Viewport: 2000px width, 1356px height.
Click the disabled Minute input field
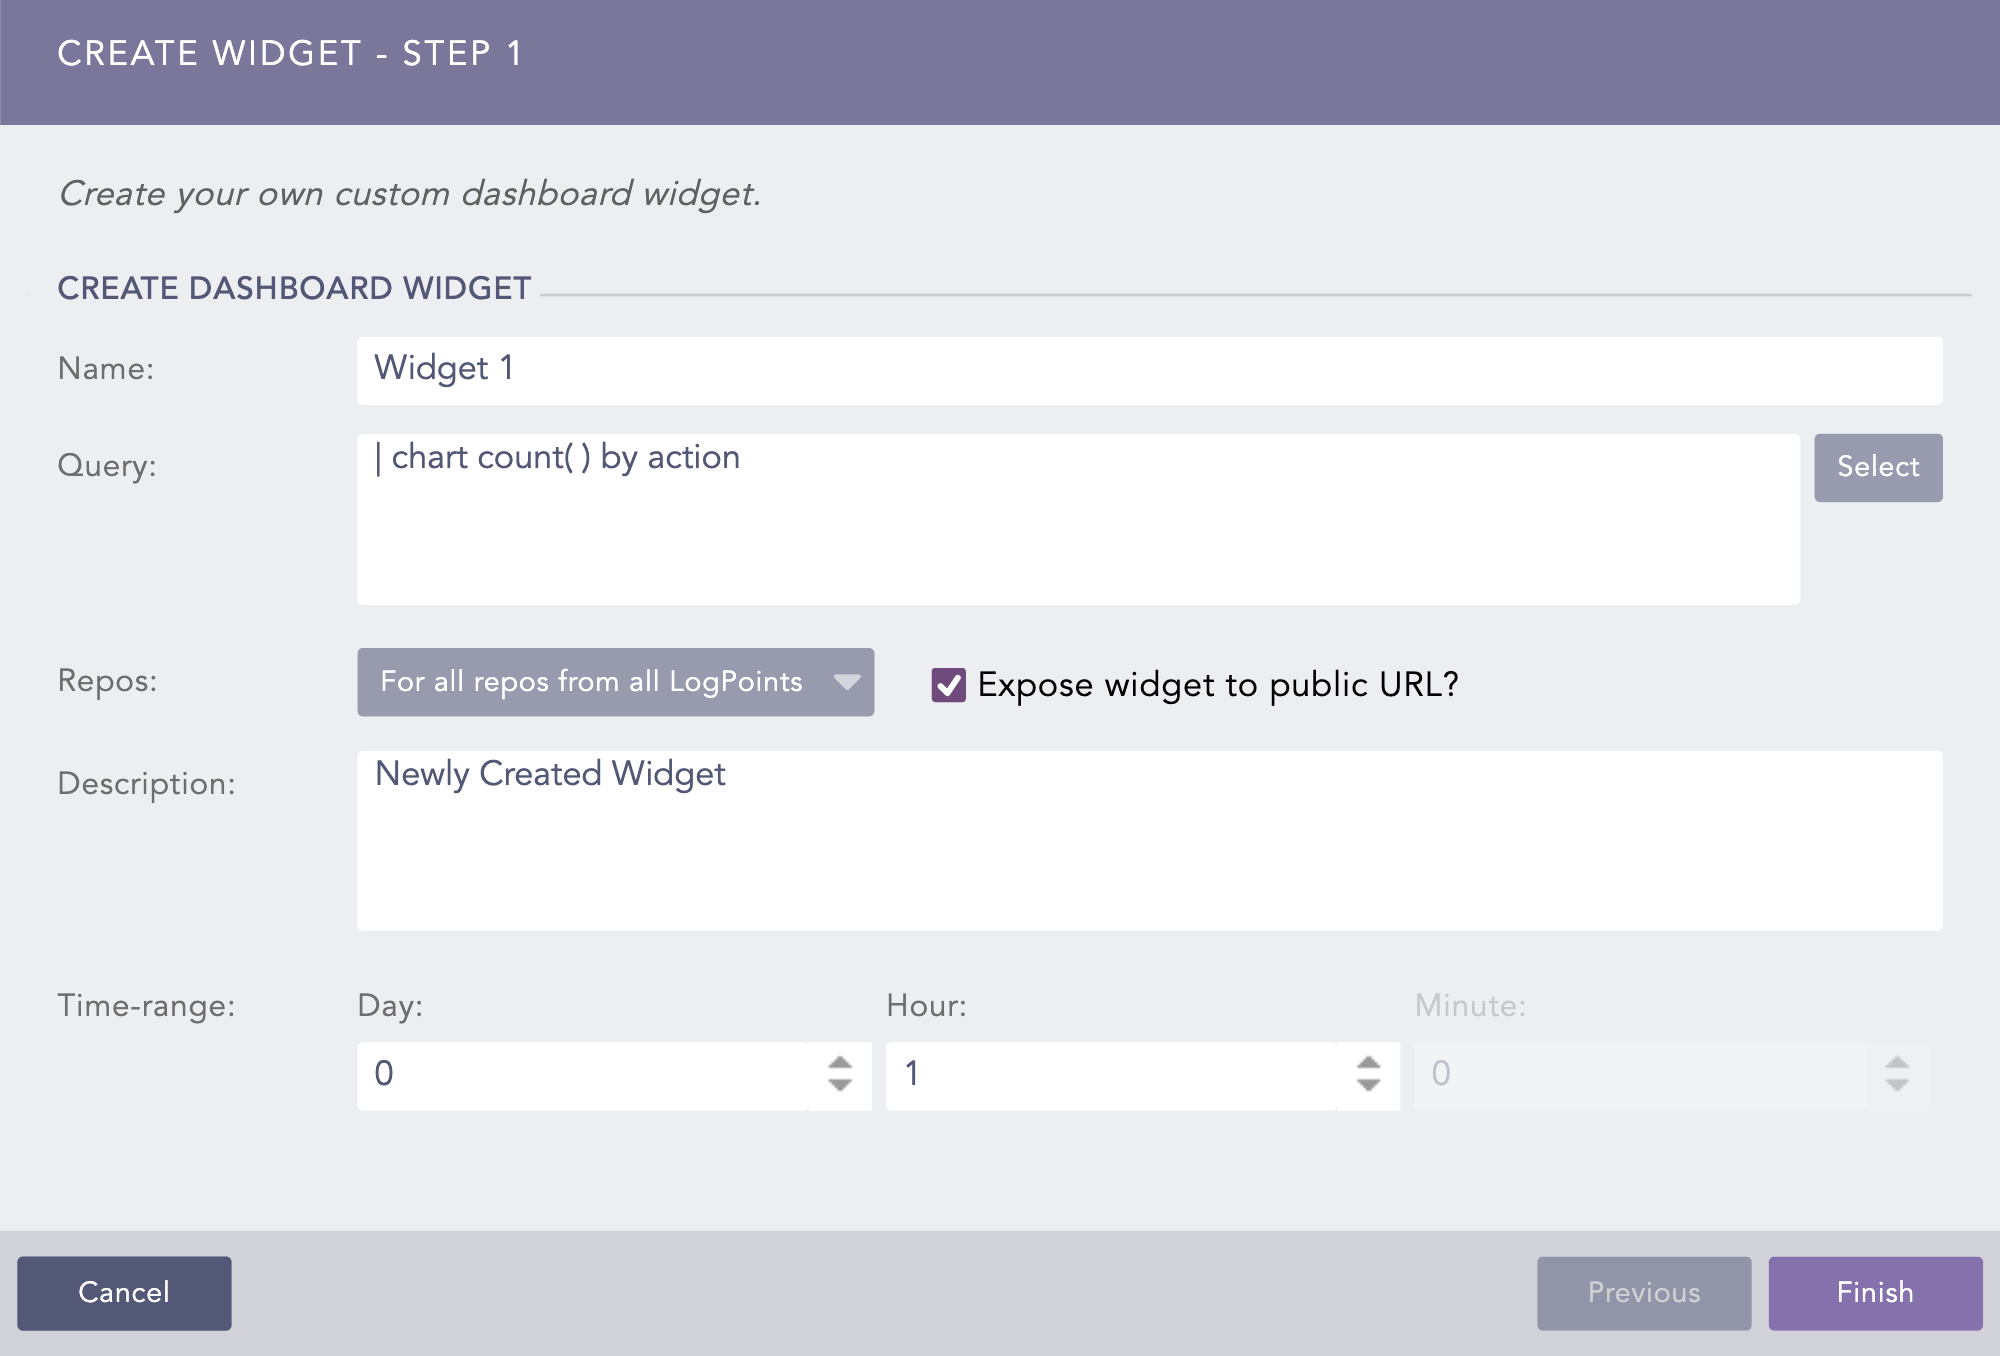point(1639,1075)
